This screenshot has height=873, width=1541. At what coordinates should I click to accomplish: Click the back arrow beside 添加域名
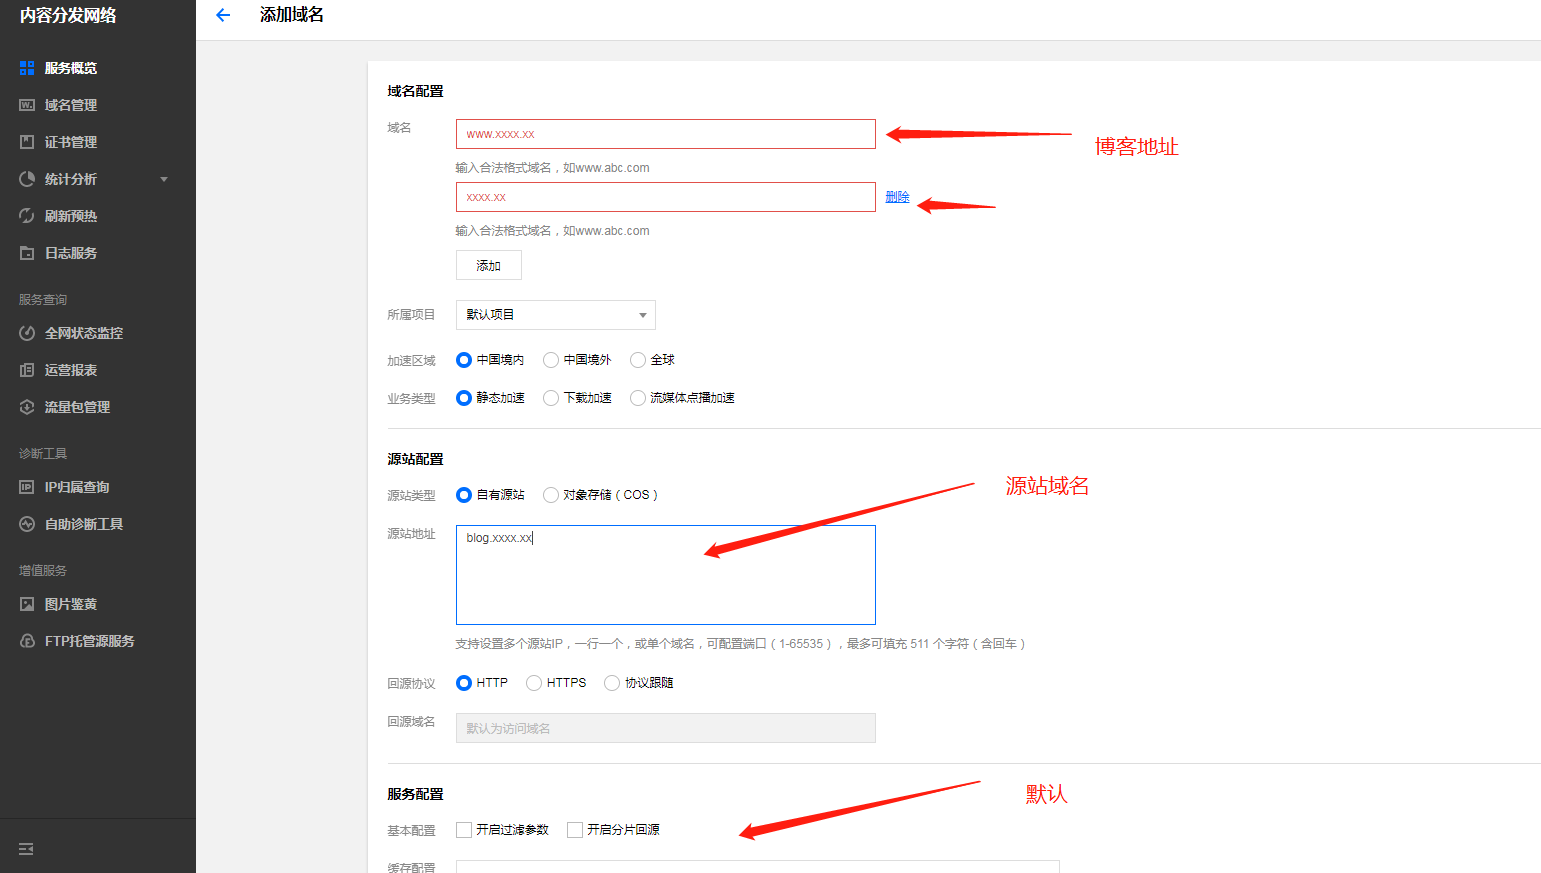(223, 15)
